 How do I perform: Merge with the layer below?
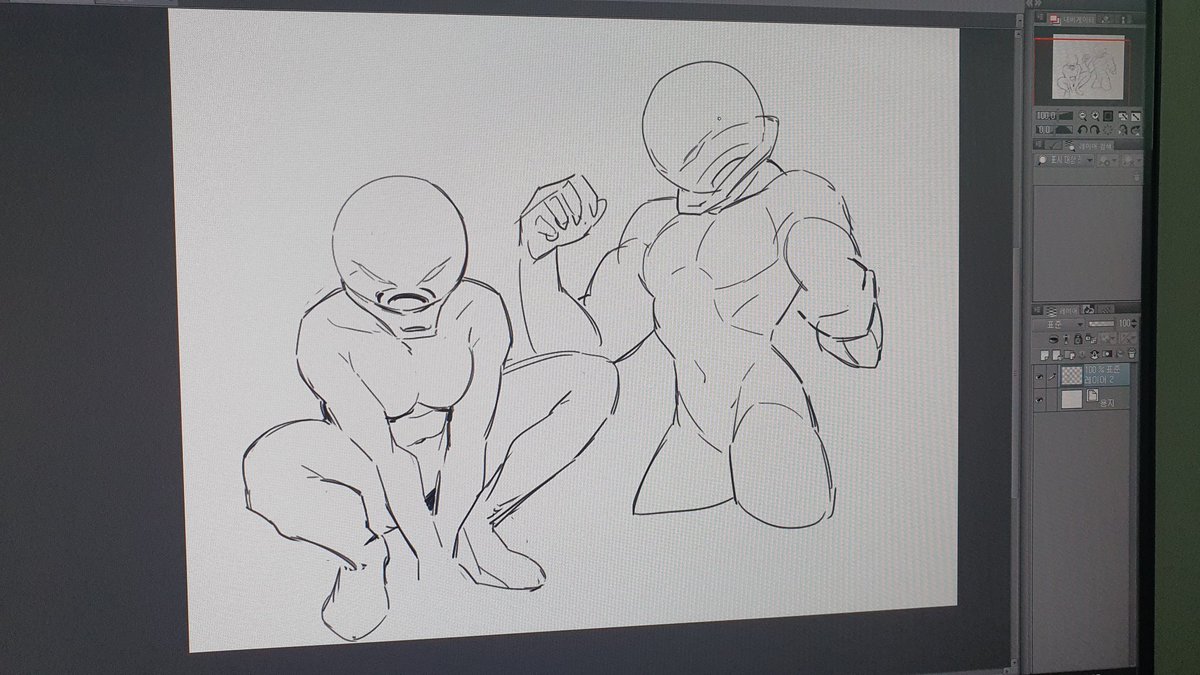[x=1094, y=355]
